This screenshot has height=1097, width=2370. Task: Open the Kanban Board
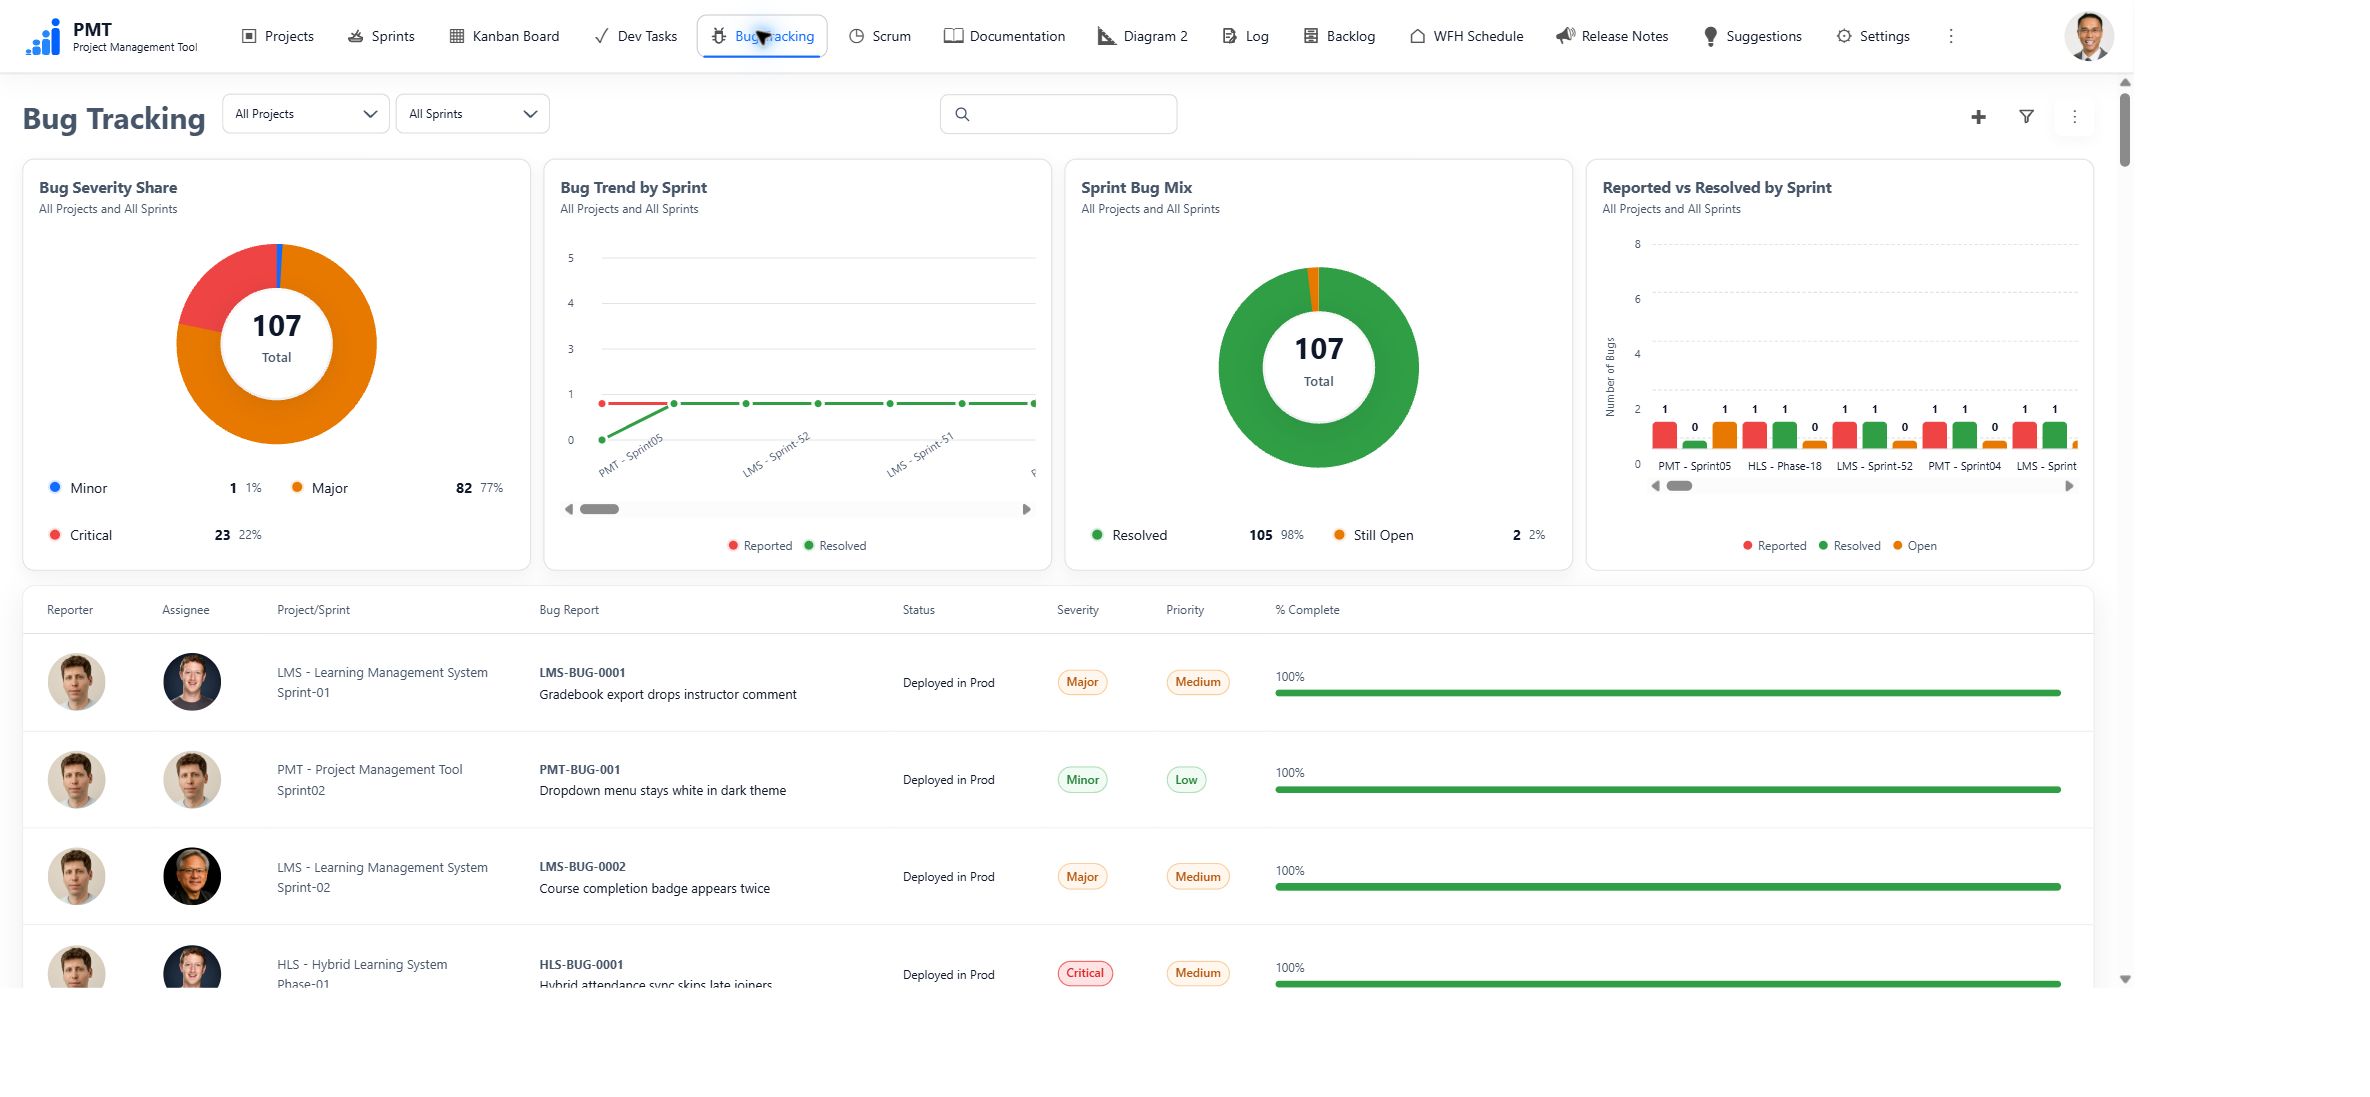click(504, 36)
